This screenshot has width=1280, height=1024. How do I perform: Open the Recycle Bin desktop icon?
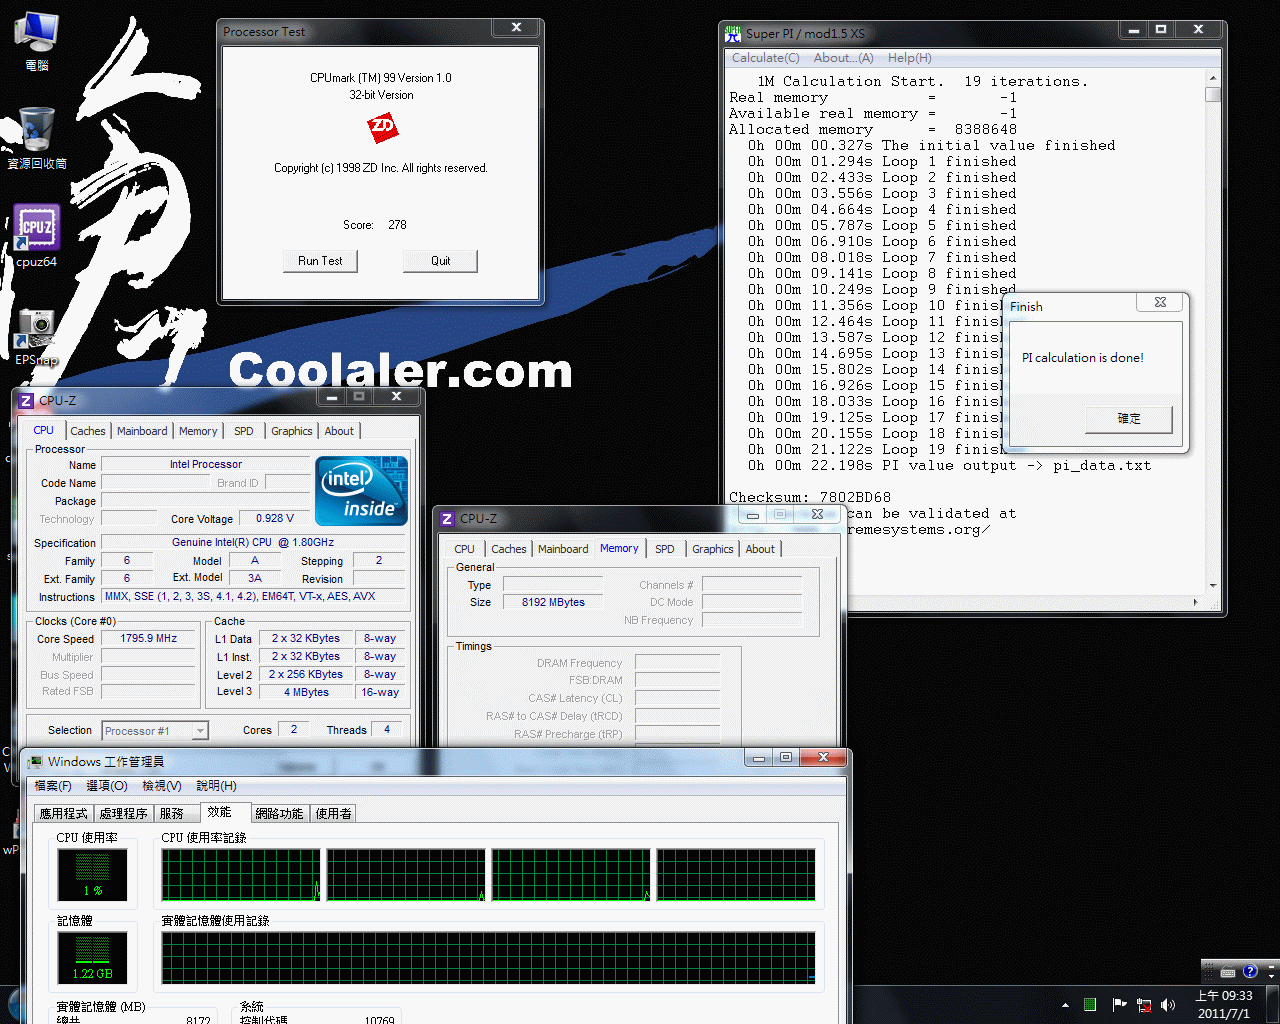[36, 130]
